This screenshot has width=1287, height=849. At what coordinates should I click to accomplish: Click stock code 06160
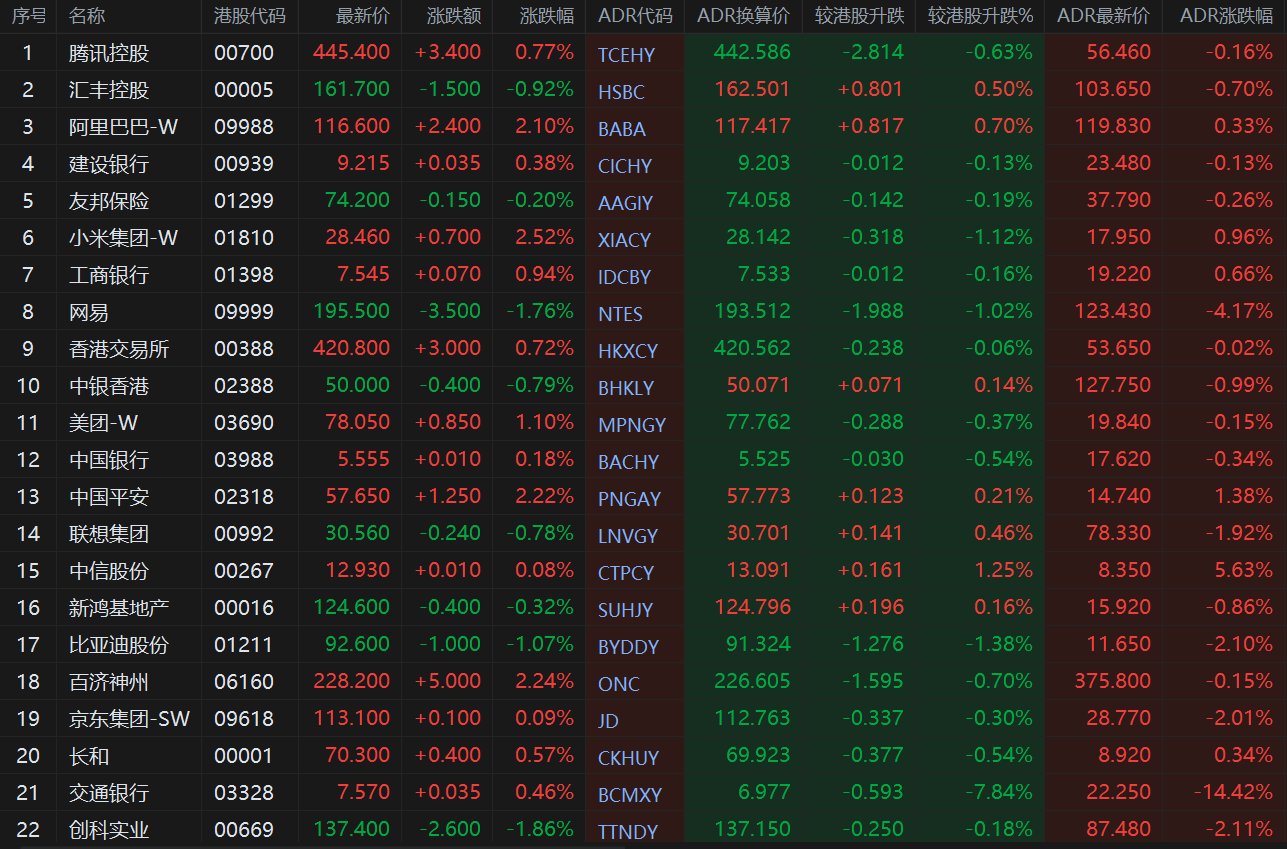pos(243,682)
